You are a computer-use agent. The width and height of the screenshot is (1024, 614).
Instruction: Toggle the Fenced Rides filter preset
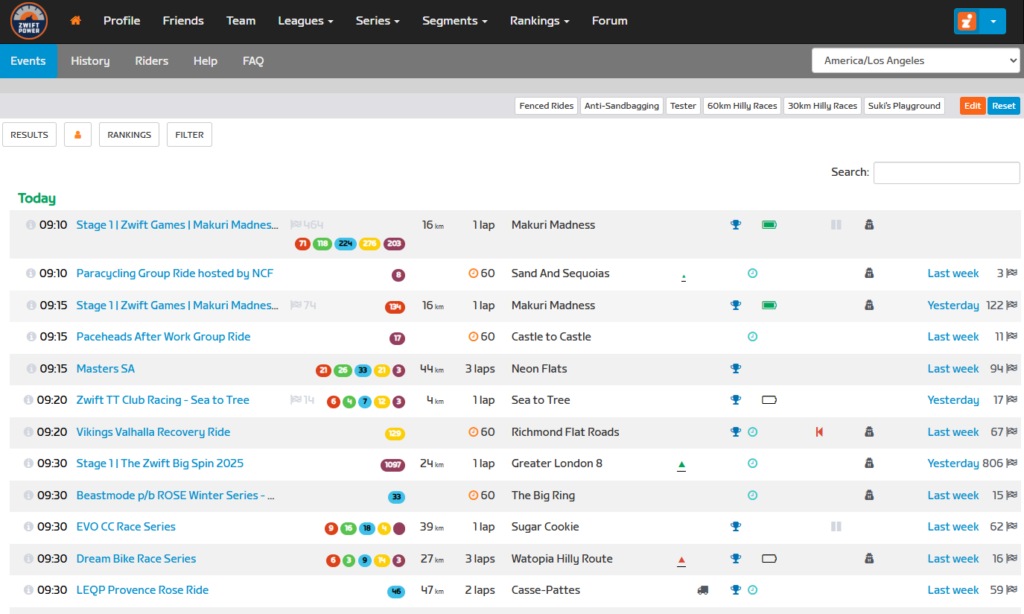point(547,106)
